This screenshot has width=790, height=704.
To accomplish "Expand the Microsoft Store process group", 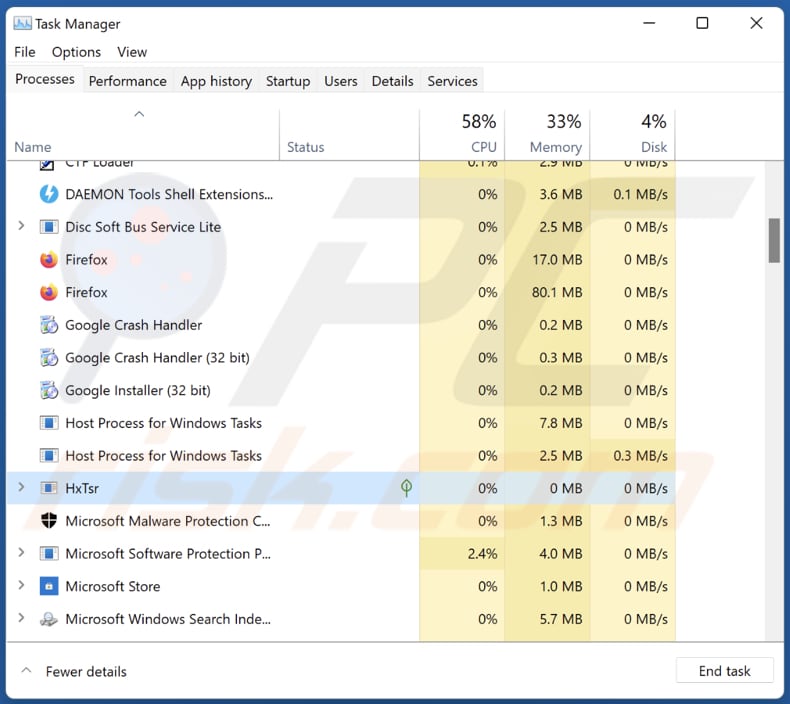I will (x=21, y=586).
